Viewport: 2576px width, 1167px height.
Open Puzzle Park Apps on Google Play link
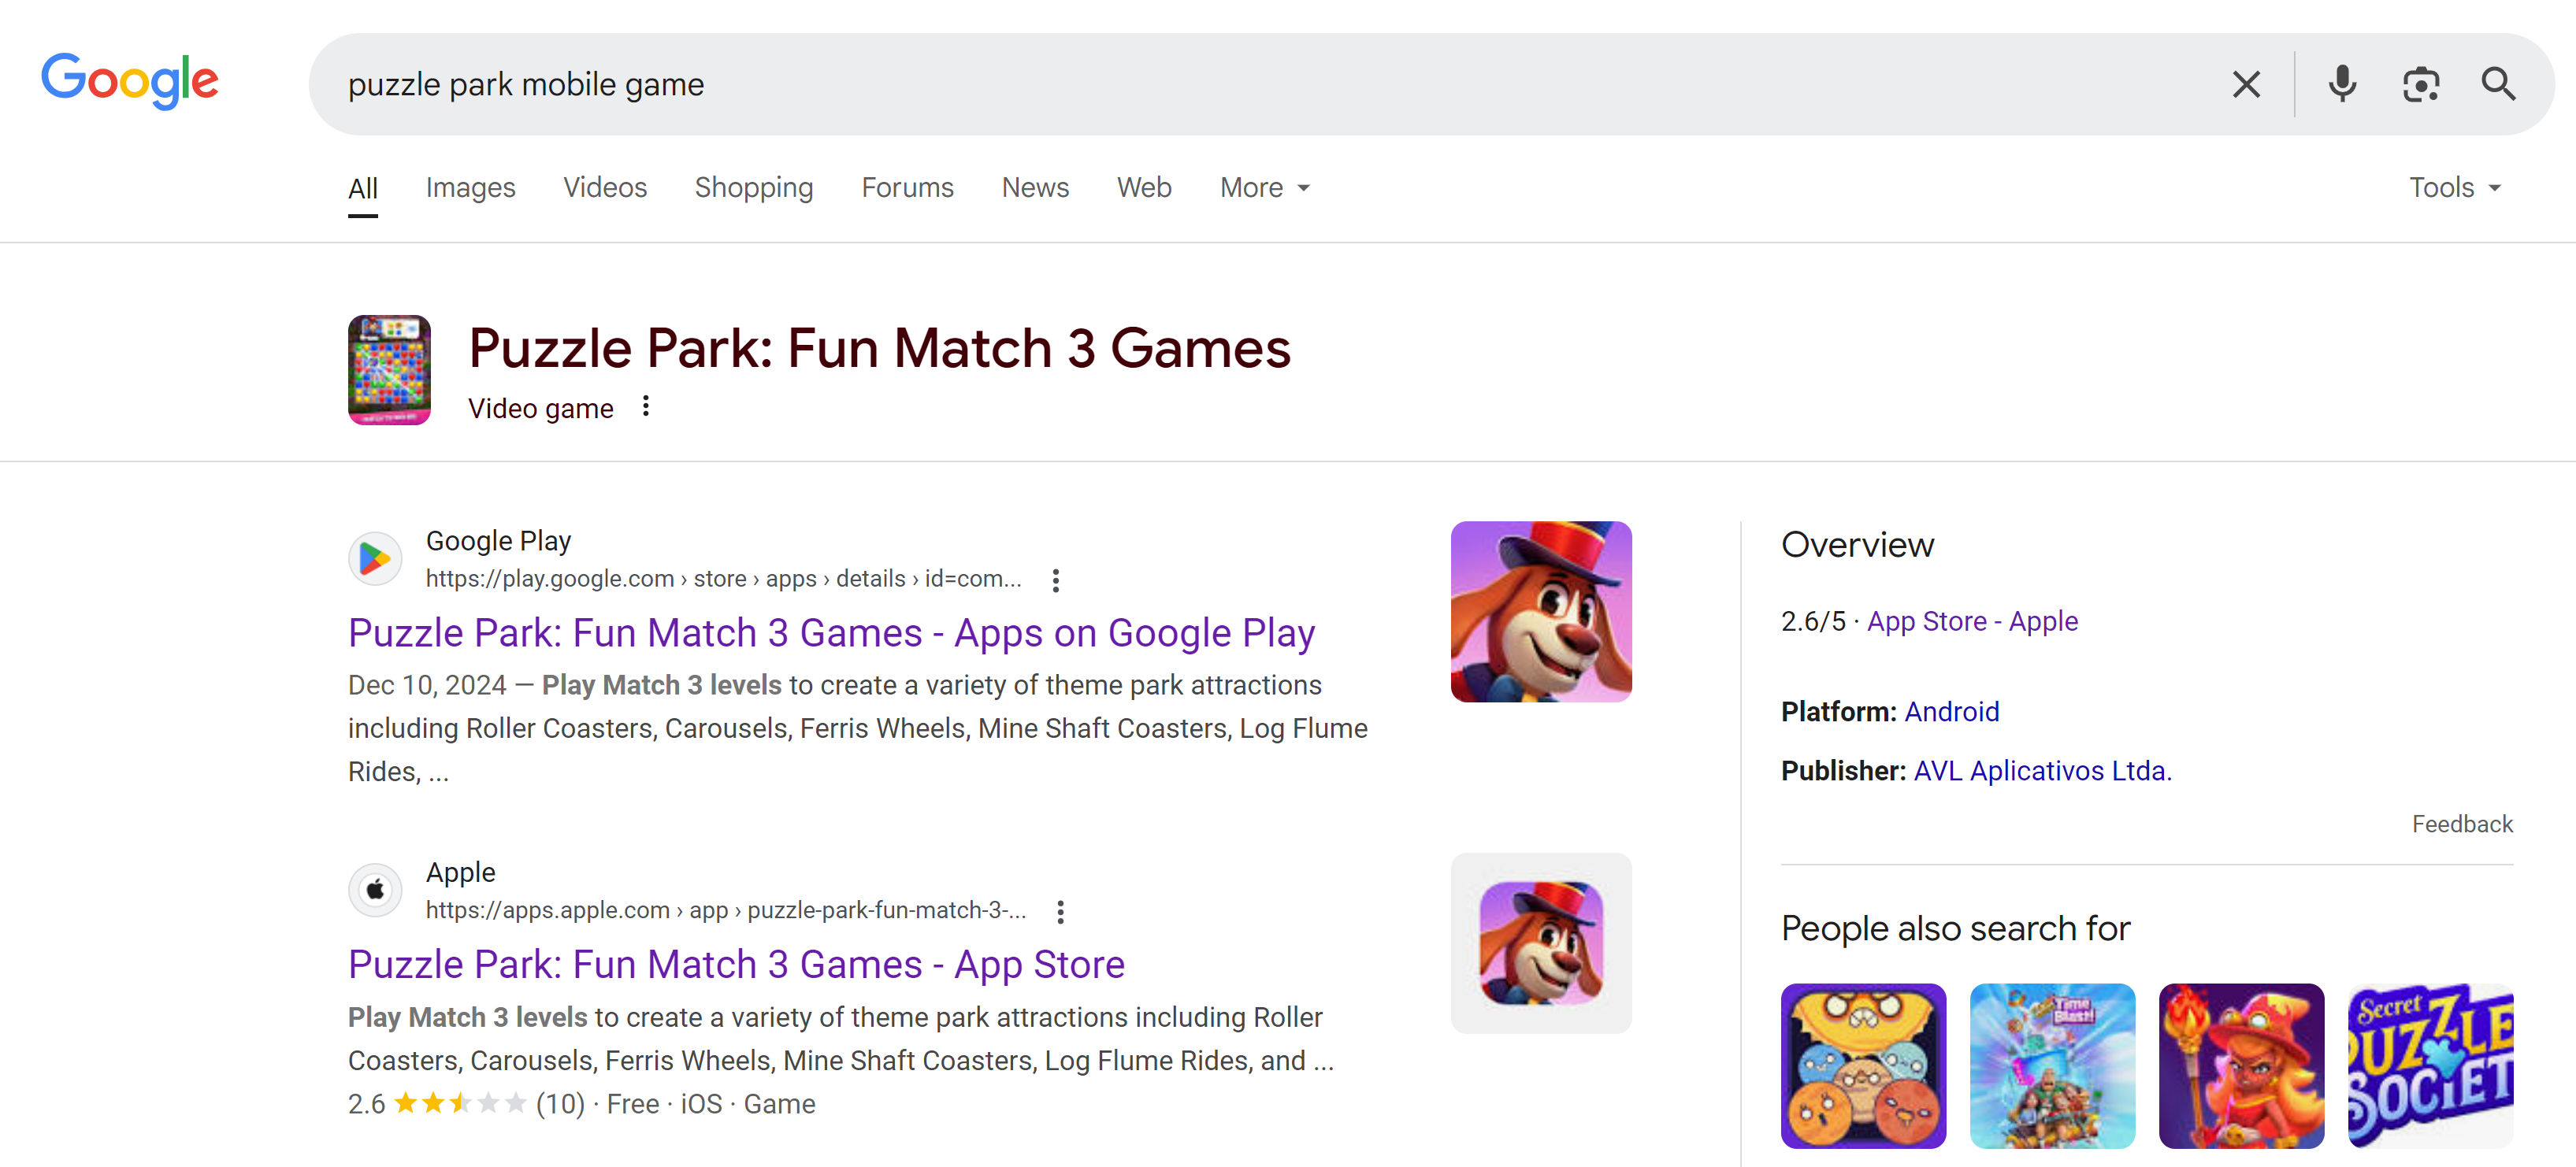pos(831,633)
